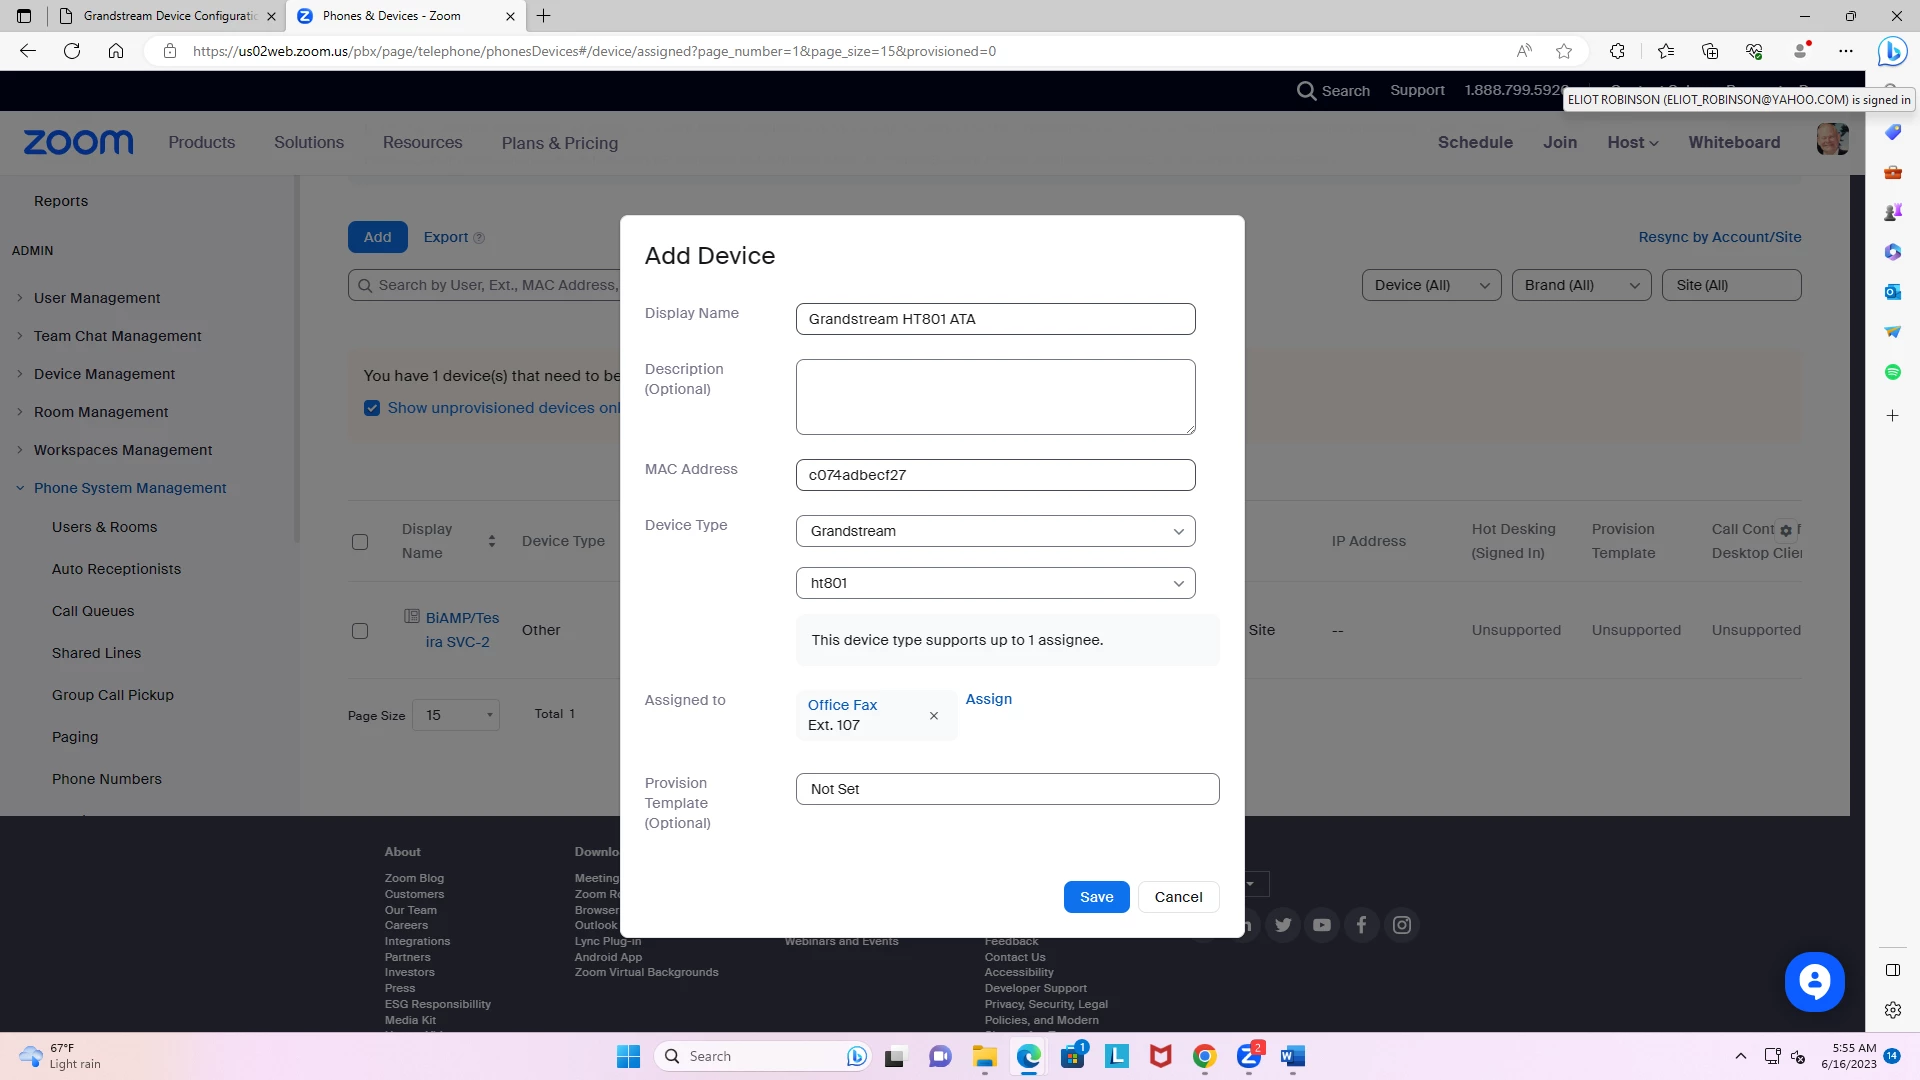
Task: Open Edge sidebar settings gear icon
Action: click(1892, 1010)
